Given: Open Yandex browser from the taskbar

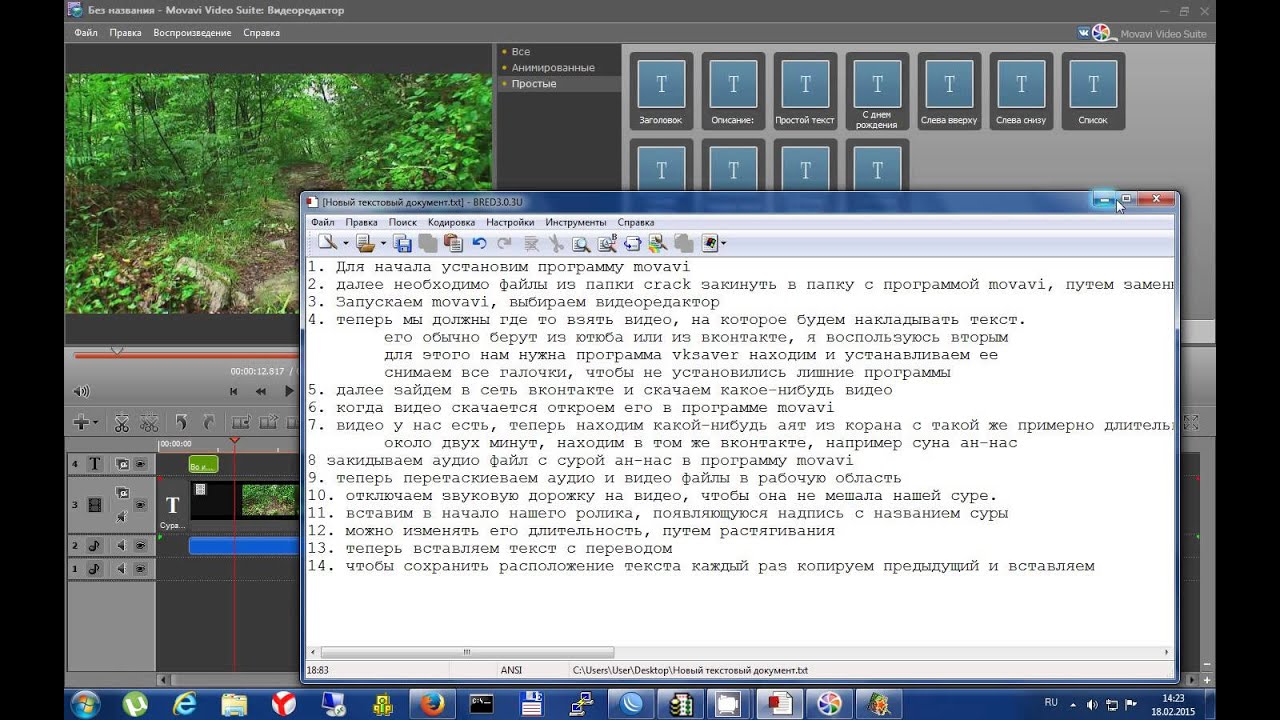Looking at the screenshot, I should (283, 704).
